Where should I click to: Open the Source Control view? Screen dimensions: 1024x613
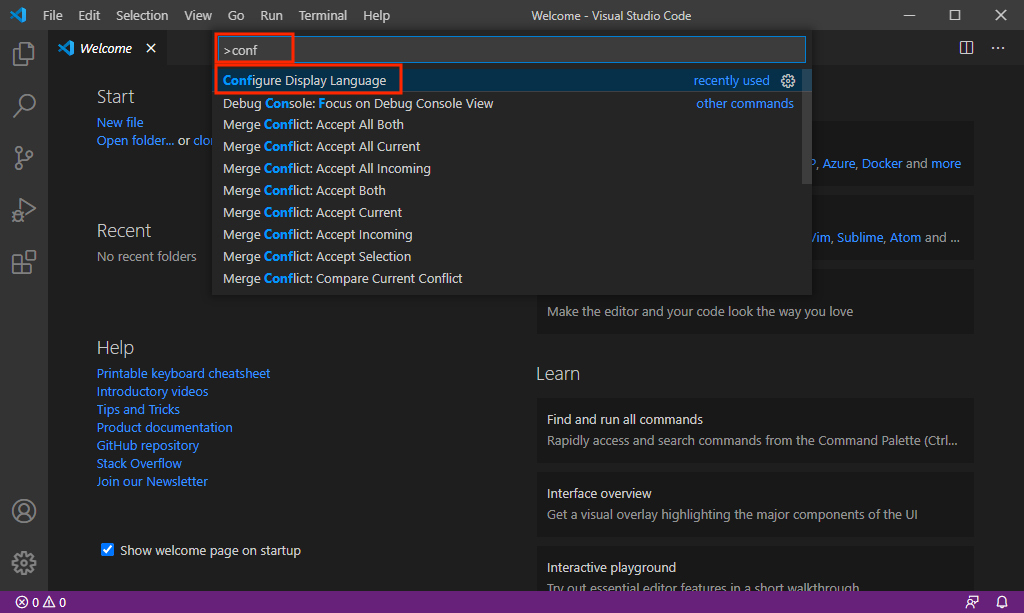(x=24, y=157)
